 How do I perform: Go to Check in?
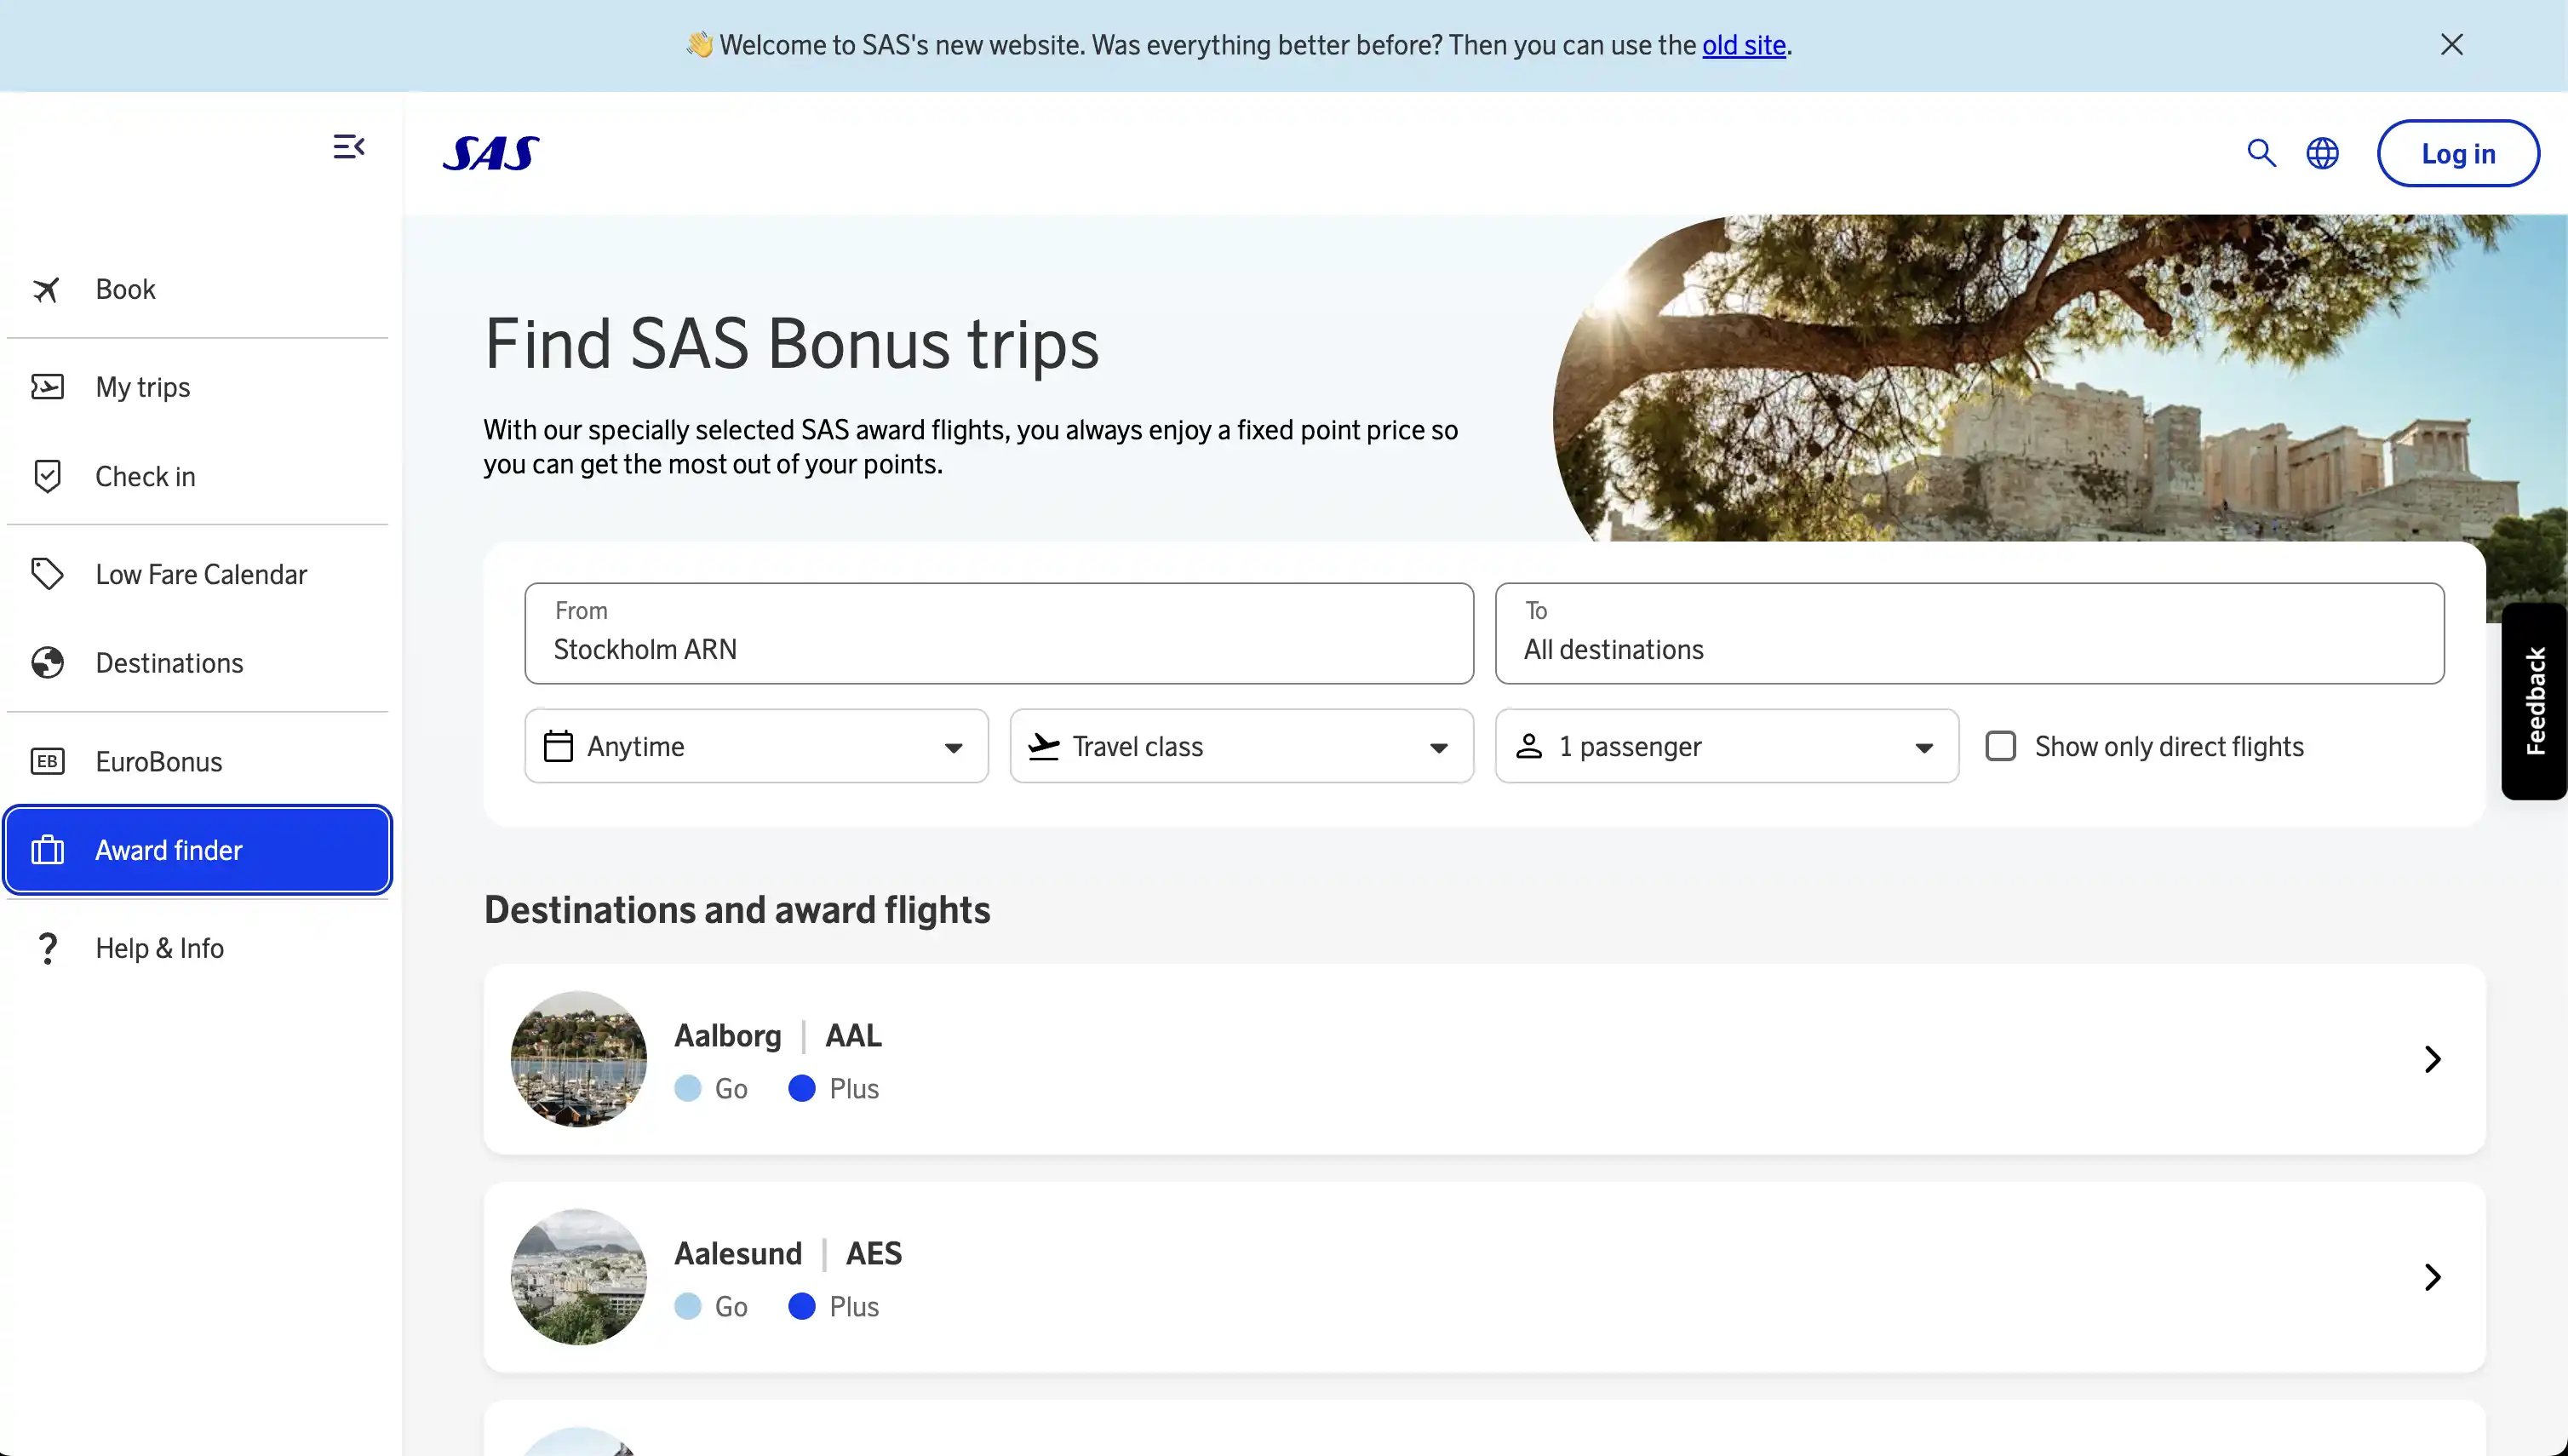pos(197,476)
